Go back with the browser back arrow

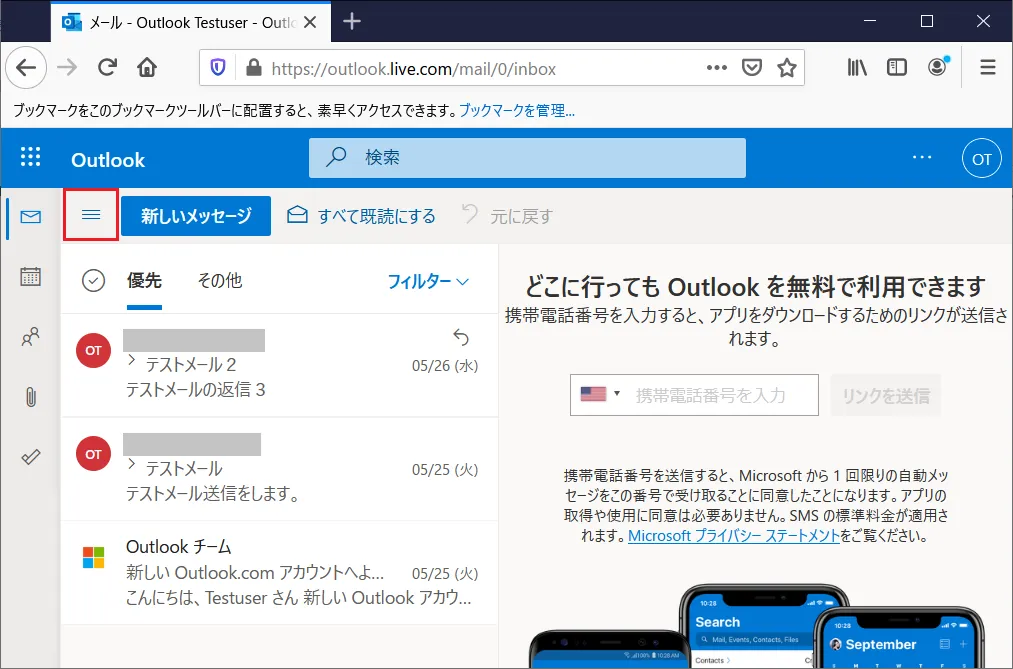[x=26, y=68]
